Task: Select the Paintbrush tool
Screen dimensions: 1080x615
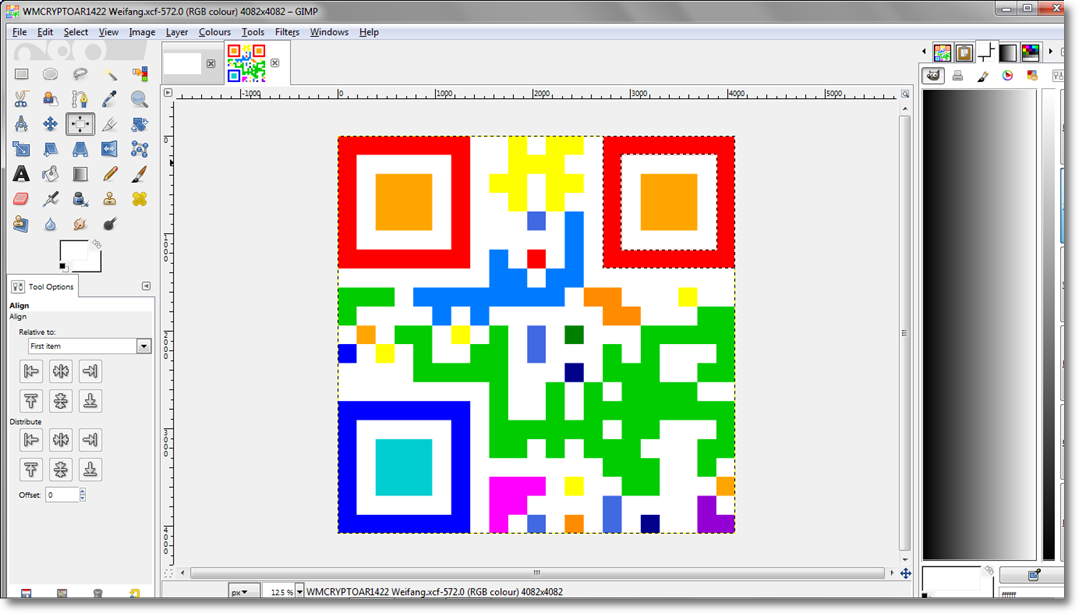Action: [139, 174]
